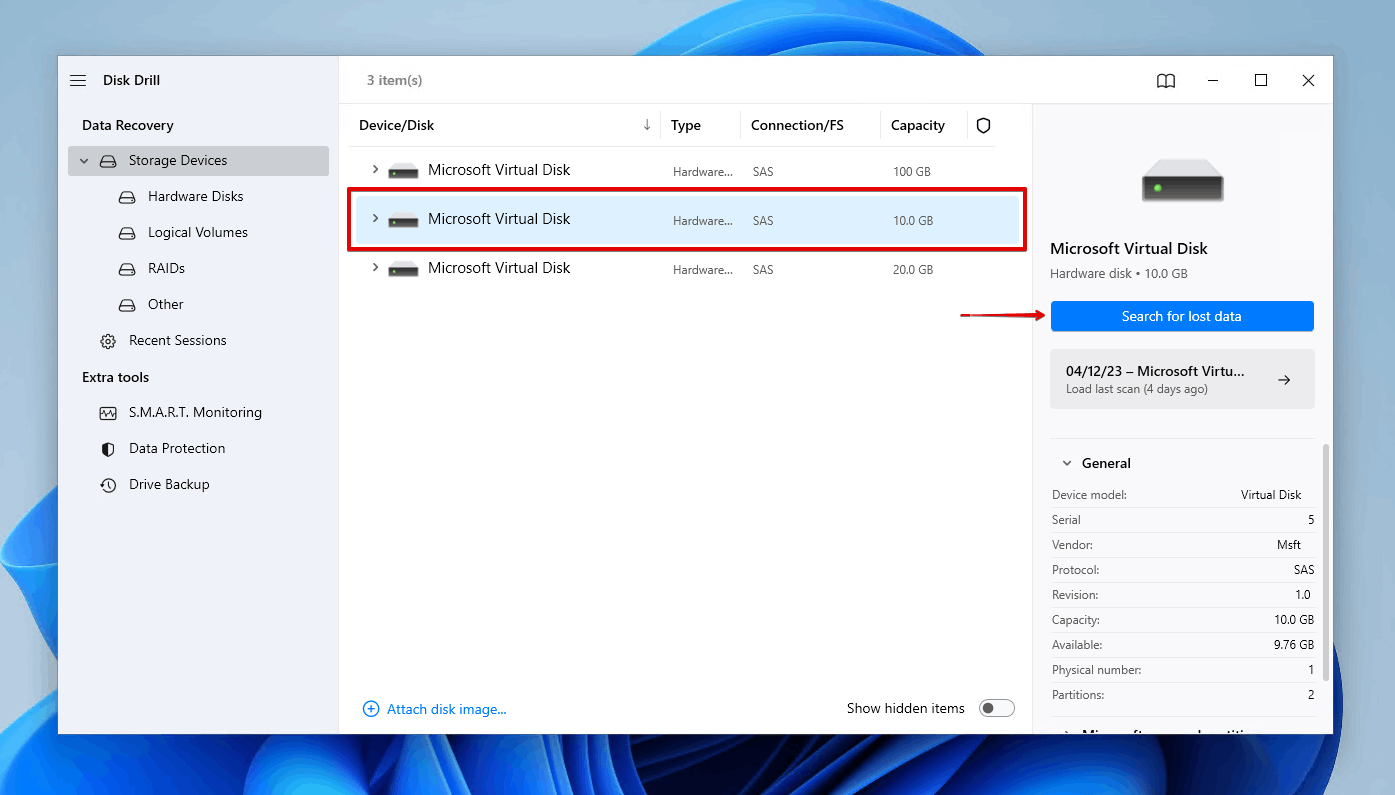Click Extra tools section heading

coord(115,378)
